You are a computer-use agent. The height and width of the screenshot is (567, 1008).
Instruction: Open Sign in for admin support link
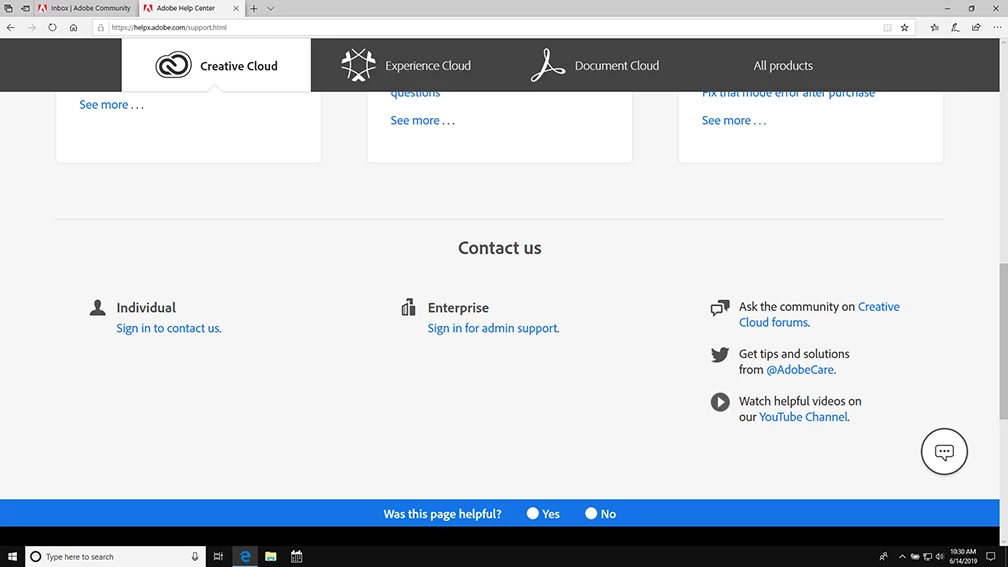click(x=493, y=328)
